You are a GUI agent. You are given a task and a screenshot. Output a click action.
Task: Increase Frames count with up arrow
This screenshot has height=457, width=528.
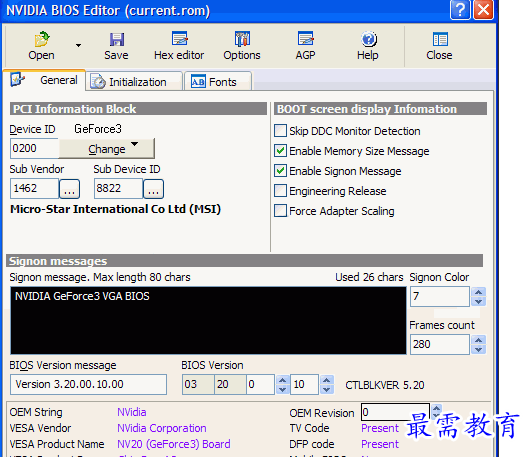point(479,340)
